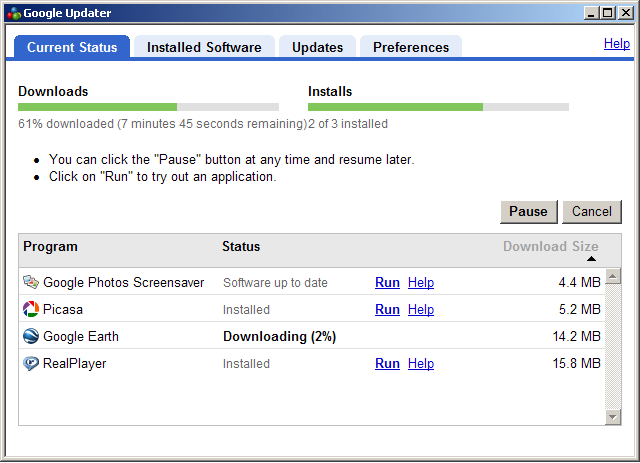Select the "Picasa" program name
The image size is (640, 463).
point(63,309)
